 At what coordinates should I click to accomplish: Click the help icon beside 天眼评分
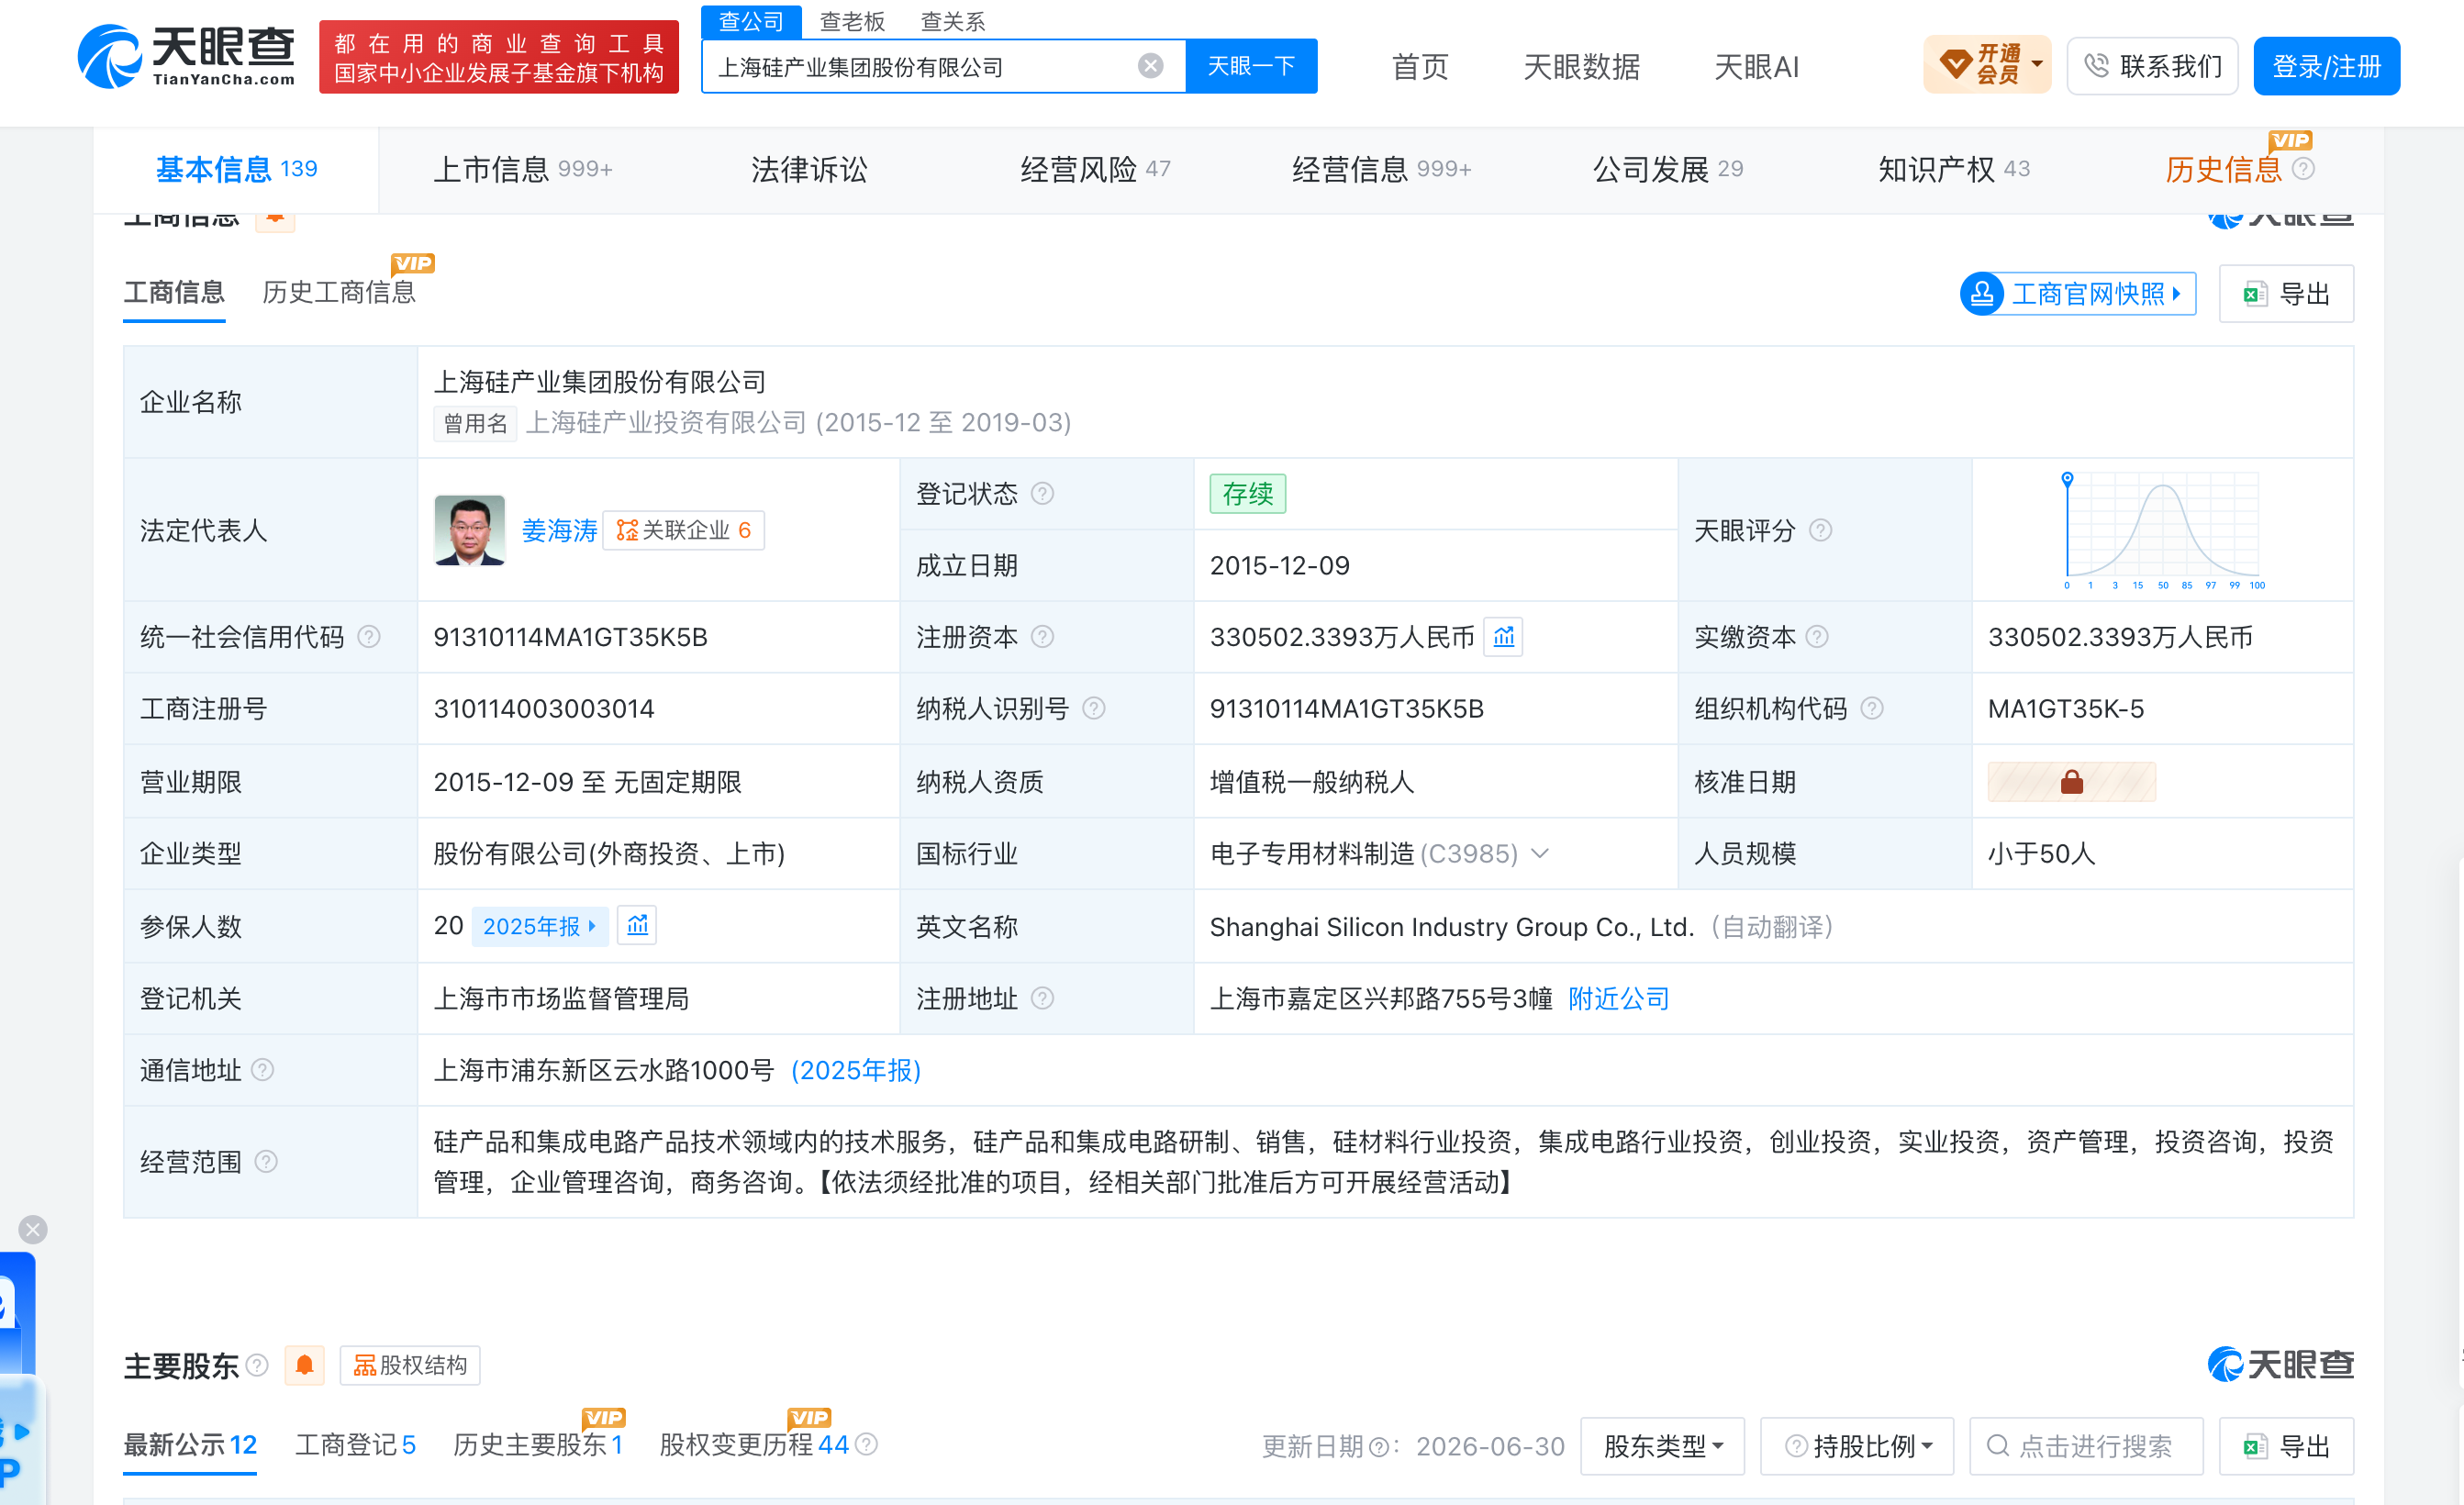(x=1821, y=530)
